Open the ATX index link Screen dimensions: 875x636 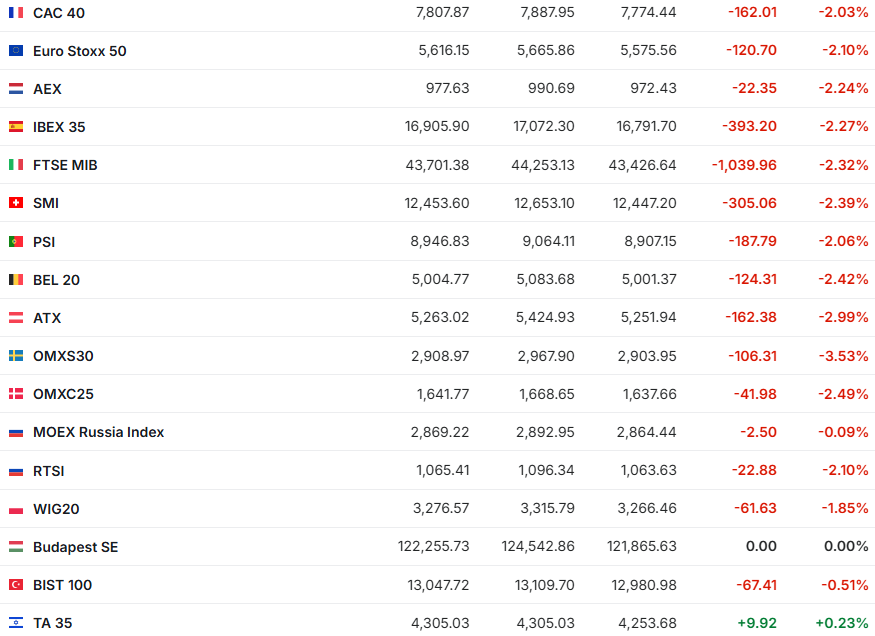click(47, 318)
